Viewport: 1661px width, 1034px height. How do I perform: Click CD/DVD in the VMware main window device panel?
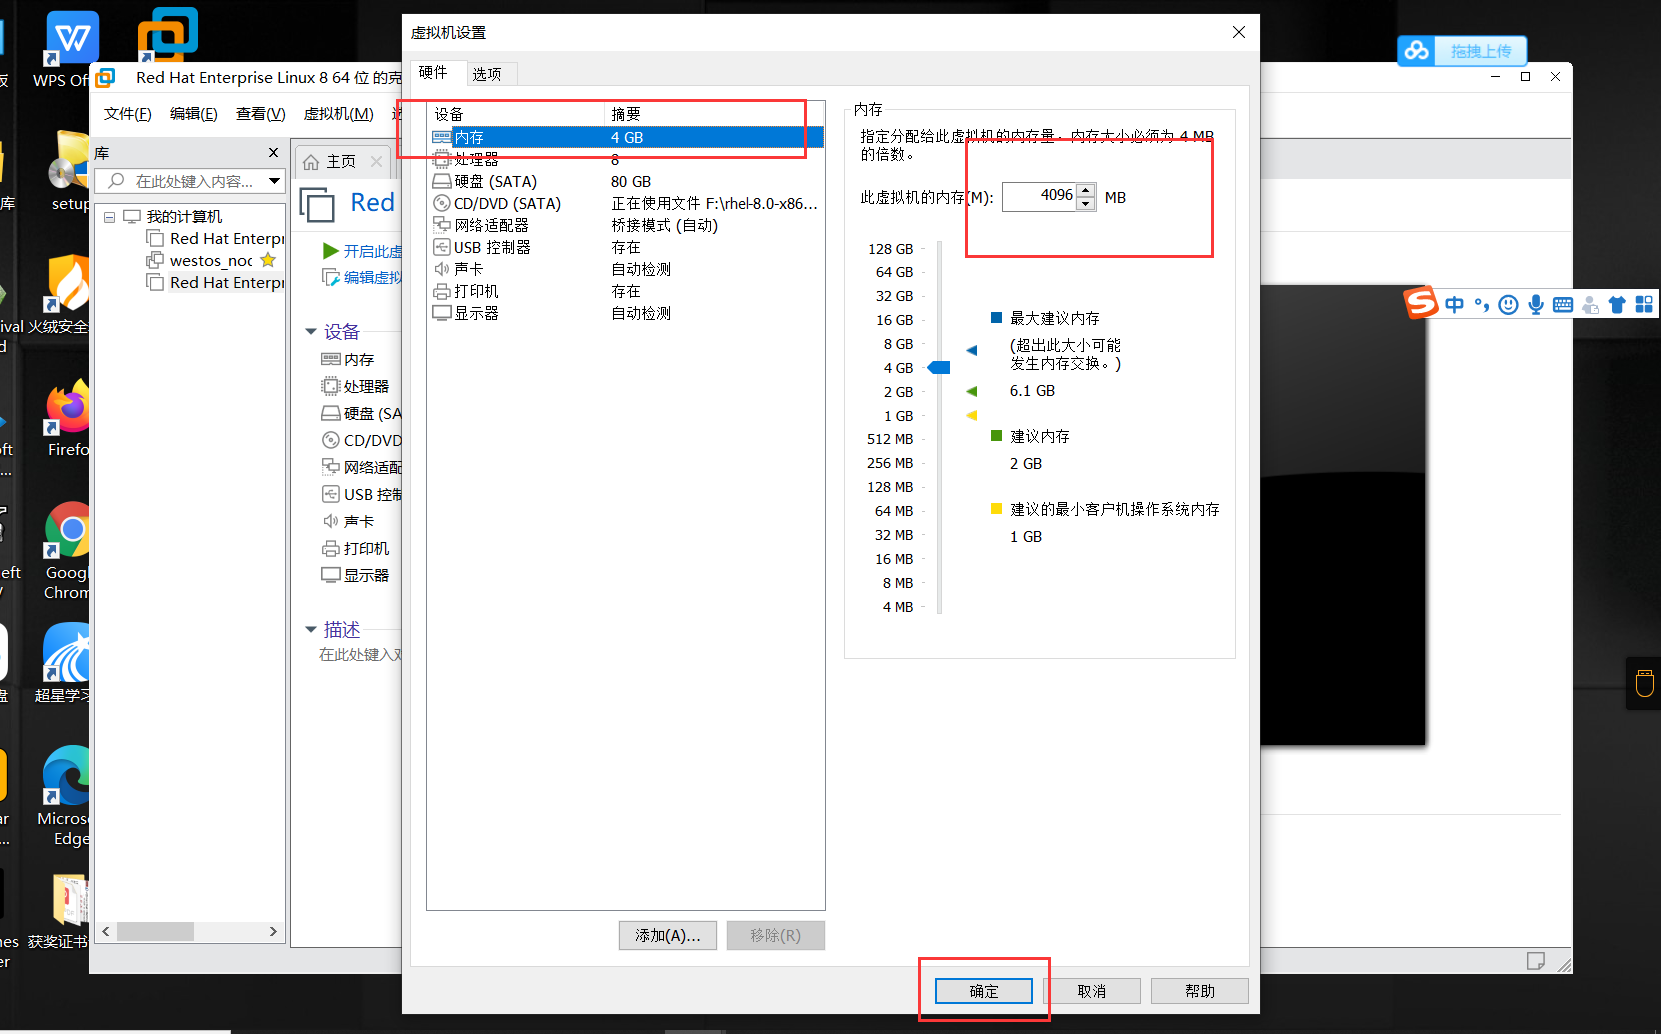tap(360, 440)
